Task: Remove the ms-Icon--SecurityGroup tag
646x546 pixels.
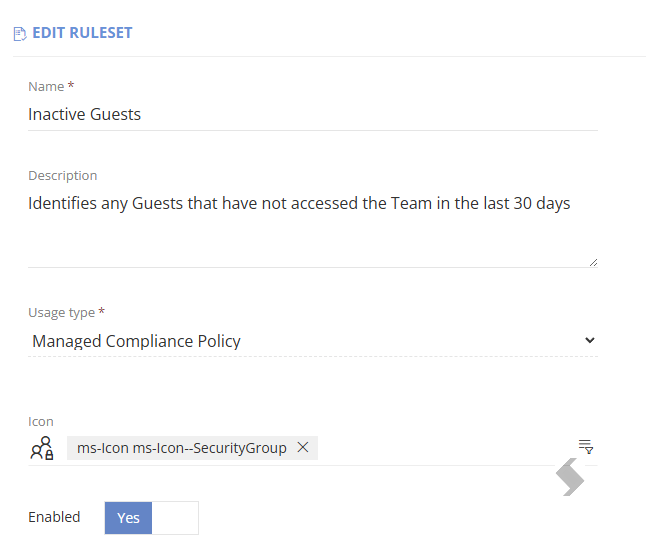Action: [x=303, y=447]
